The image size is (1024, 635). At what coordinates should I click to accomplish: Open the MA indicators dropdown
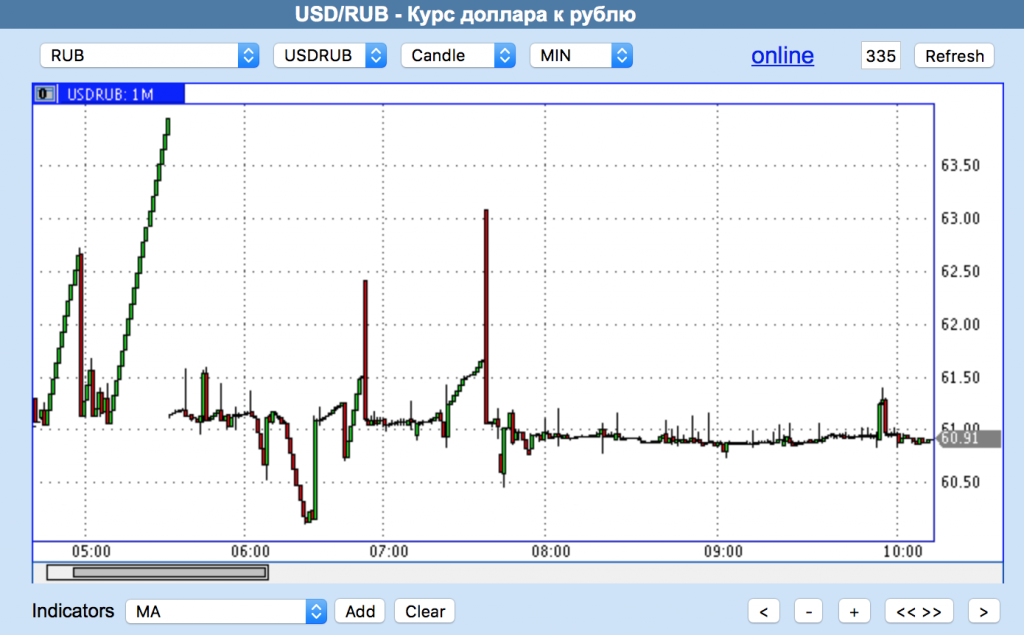[226, 611]
